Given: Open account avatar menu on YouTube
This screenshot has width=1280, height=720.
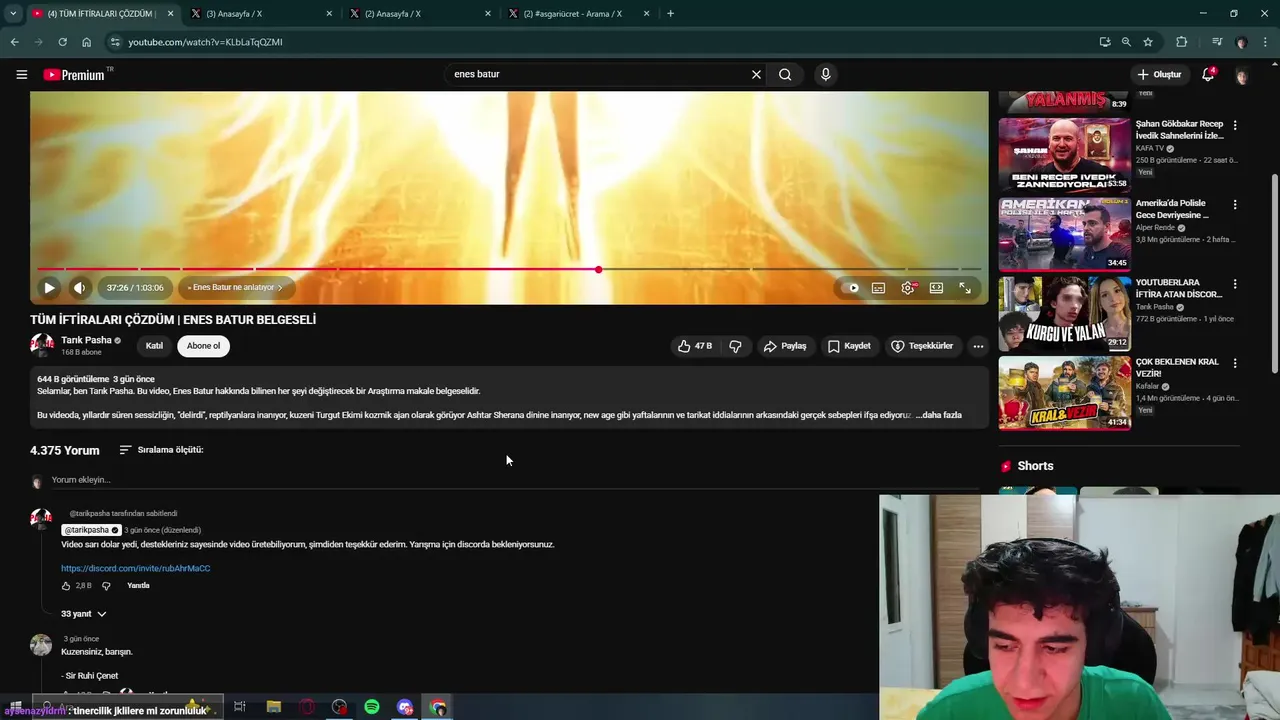Looking at the screenshot, I should tap(1242, 75).
